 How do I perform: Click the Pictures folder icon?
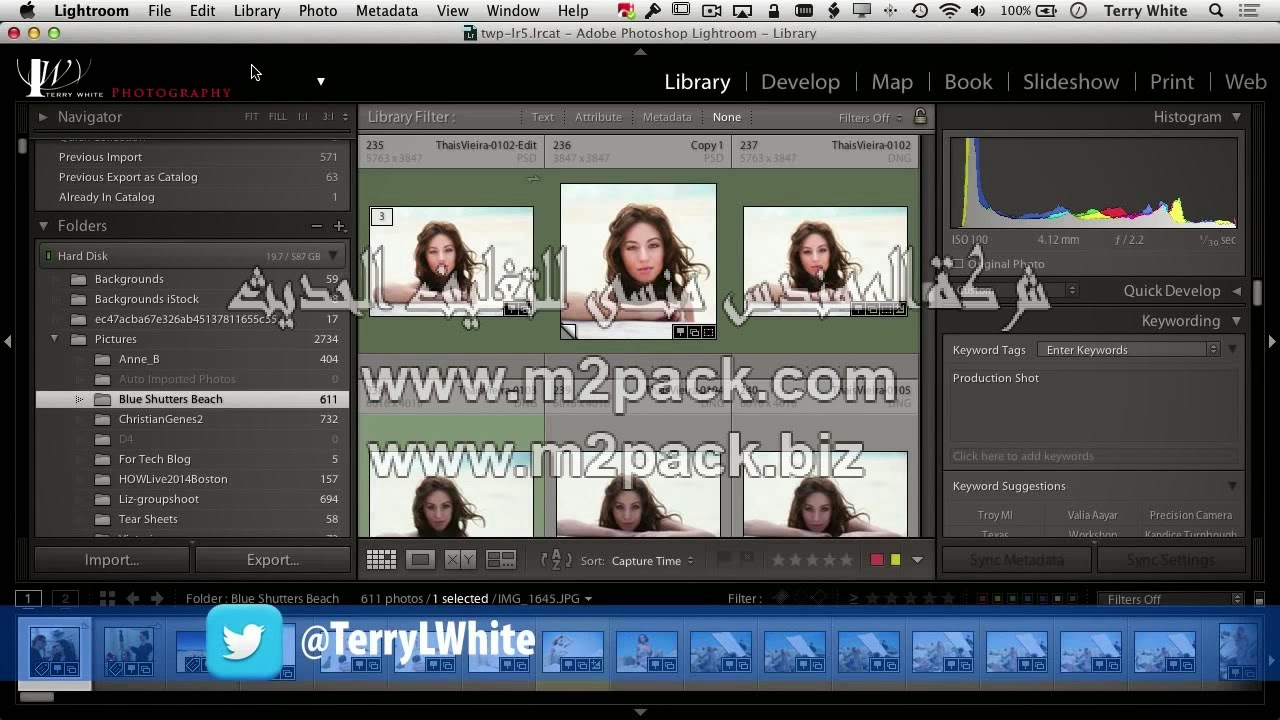click(78, 339)
